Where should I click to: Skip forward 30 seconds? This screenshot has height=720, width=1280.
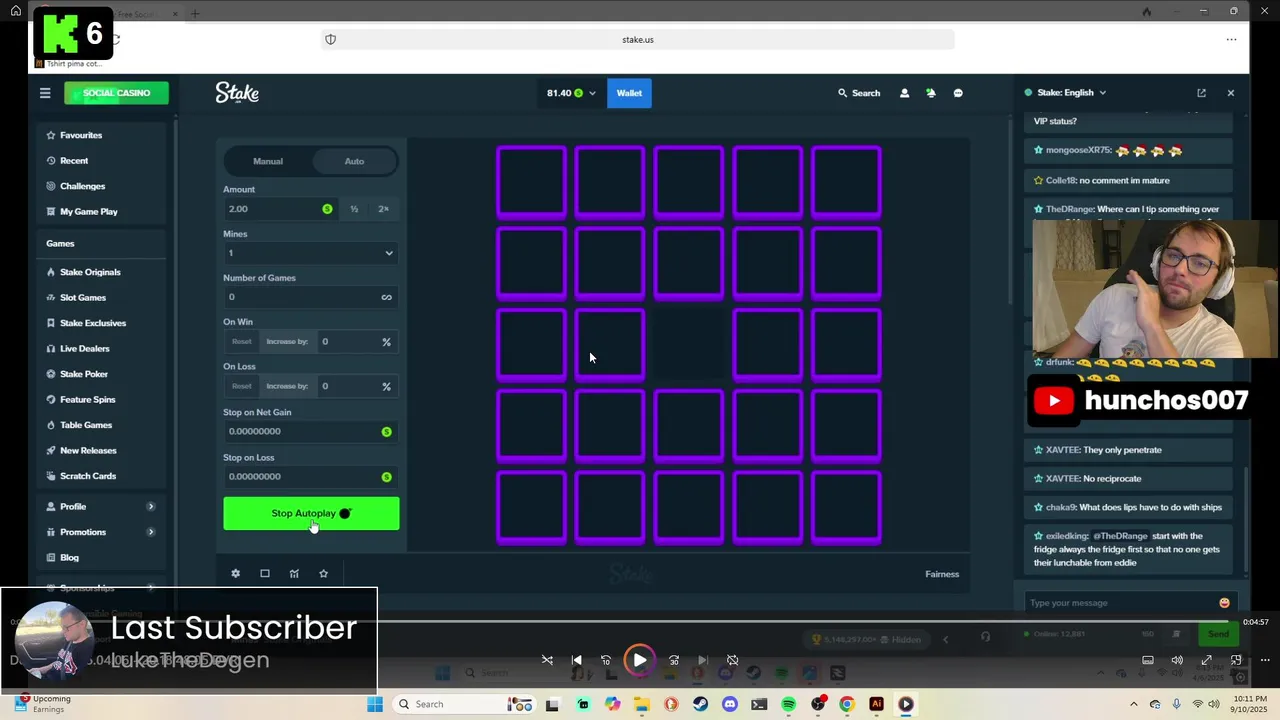click(x=674, y=660)
